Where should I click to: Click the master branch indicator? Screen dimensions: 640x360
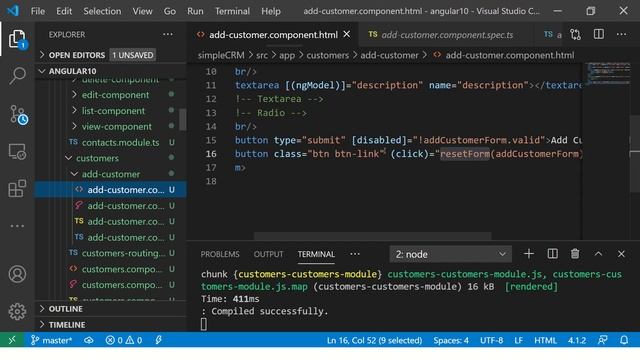coord(51,340)
